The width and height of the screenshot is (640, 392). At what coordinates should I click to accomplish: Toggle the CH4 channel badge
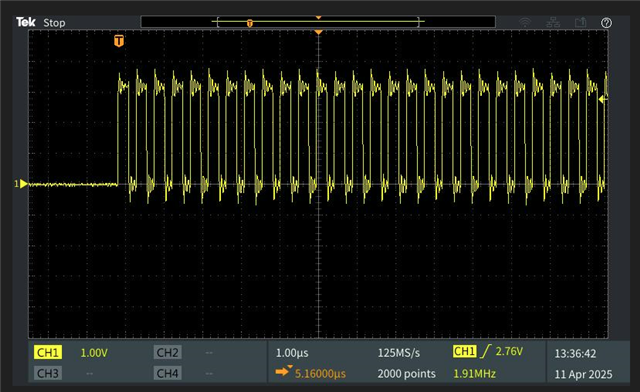(x=167, y=373)
